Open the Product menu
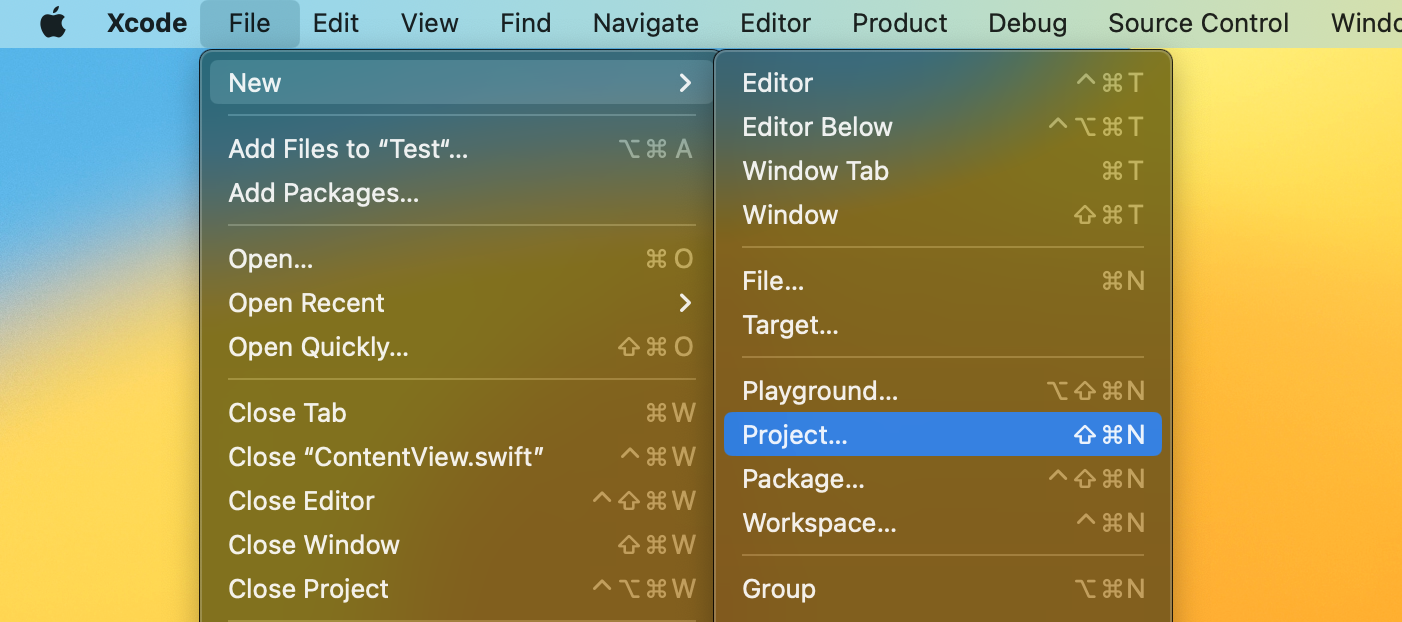This screenshot has height=622, width=1402. point(900,23)
